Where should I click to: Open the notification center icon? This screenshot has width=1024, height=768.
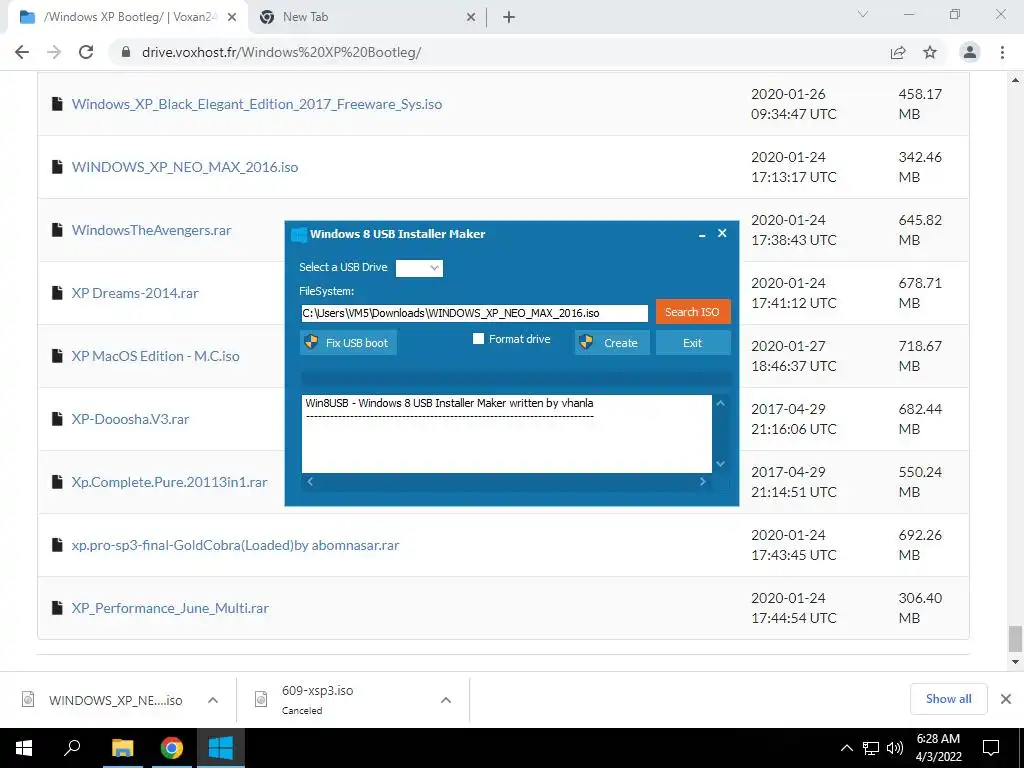pyautogui.click(x=991, y=748)
